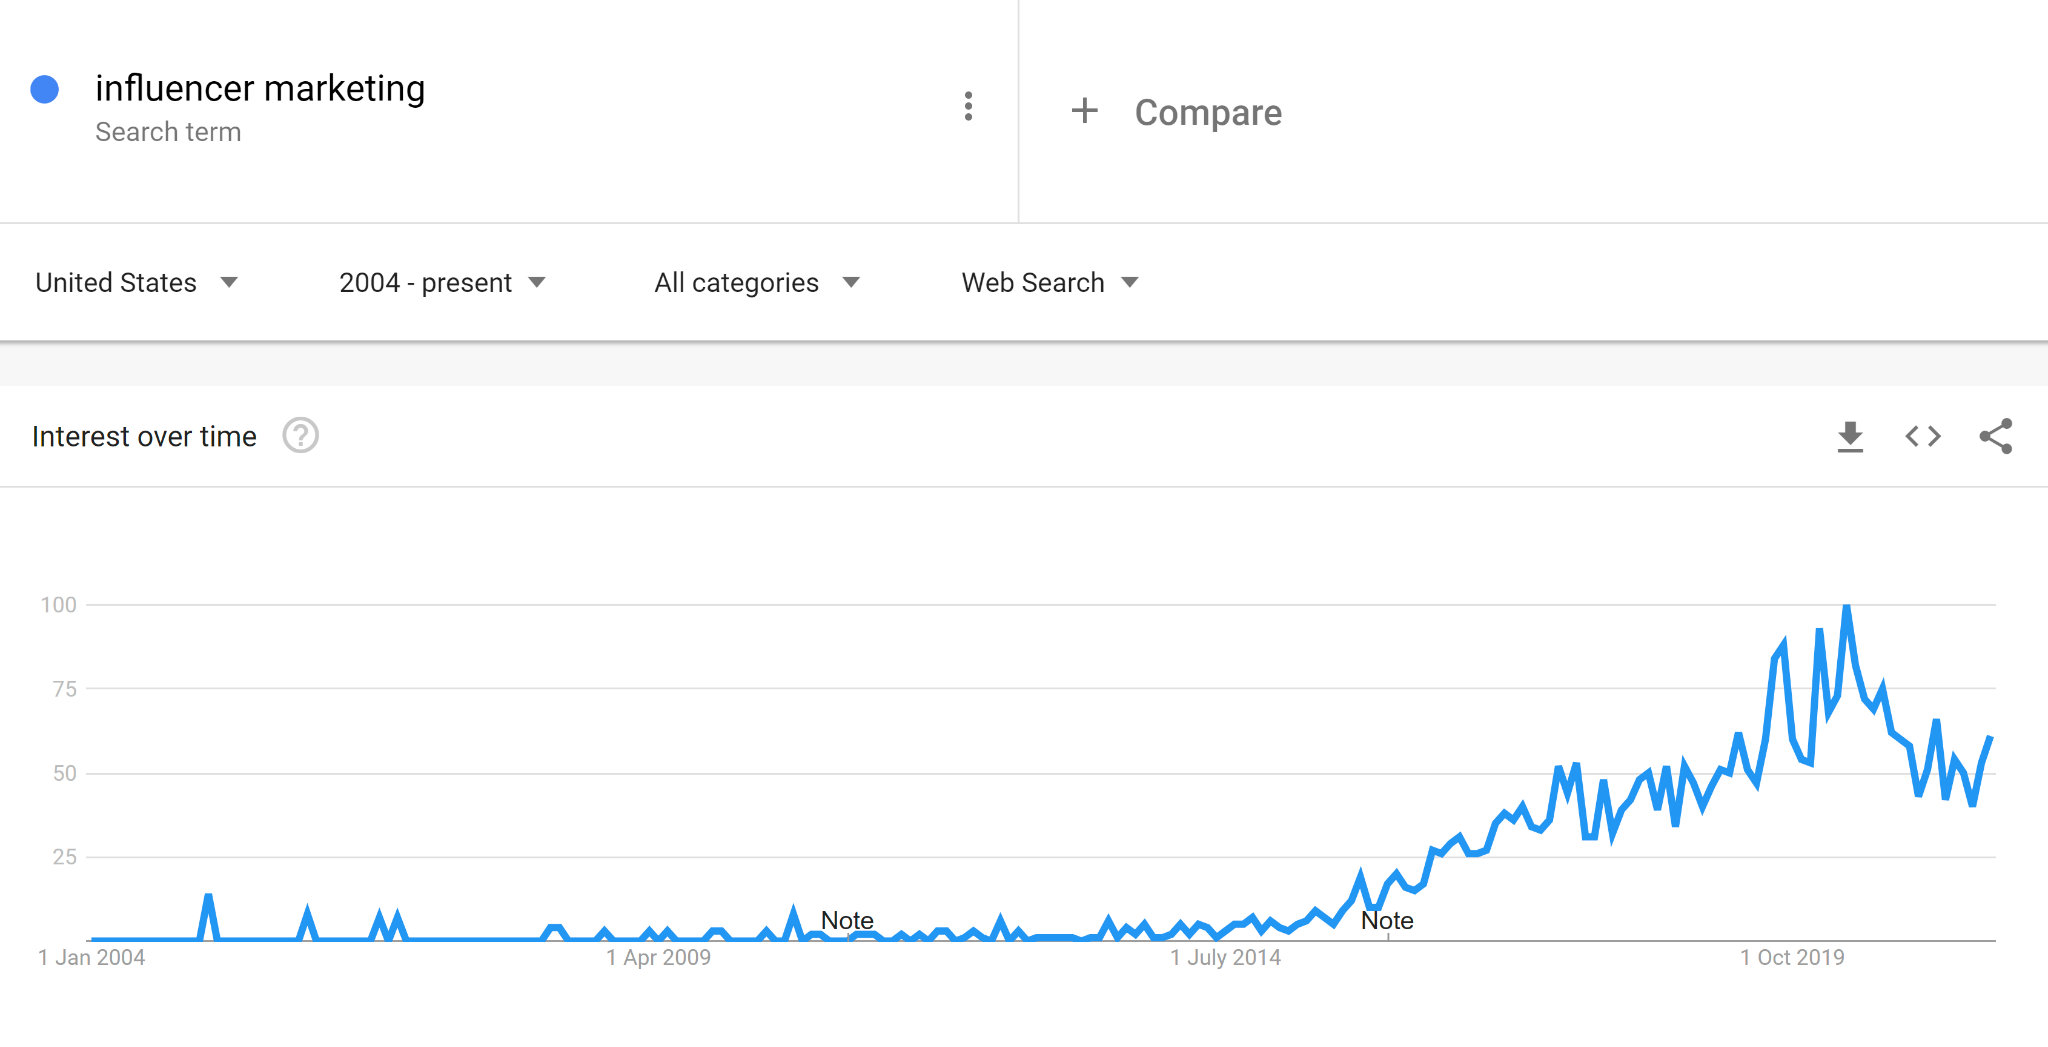Click the Note marker near 2016
The height and width of the screenshot is (1047, 2048).
(1387, 920)
